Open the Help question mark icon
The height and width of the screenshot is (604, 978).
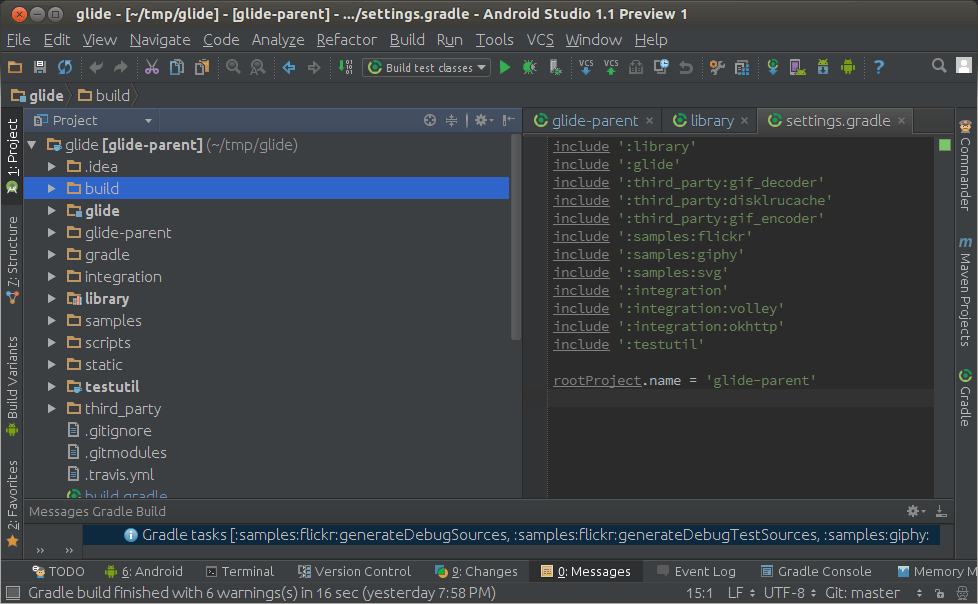point(879,67)
